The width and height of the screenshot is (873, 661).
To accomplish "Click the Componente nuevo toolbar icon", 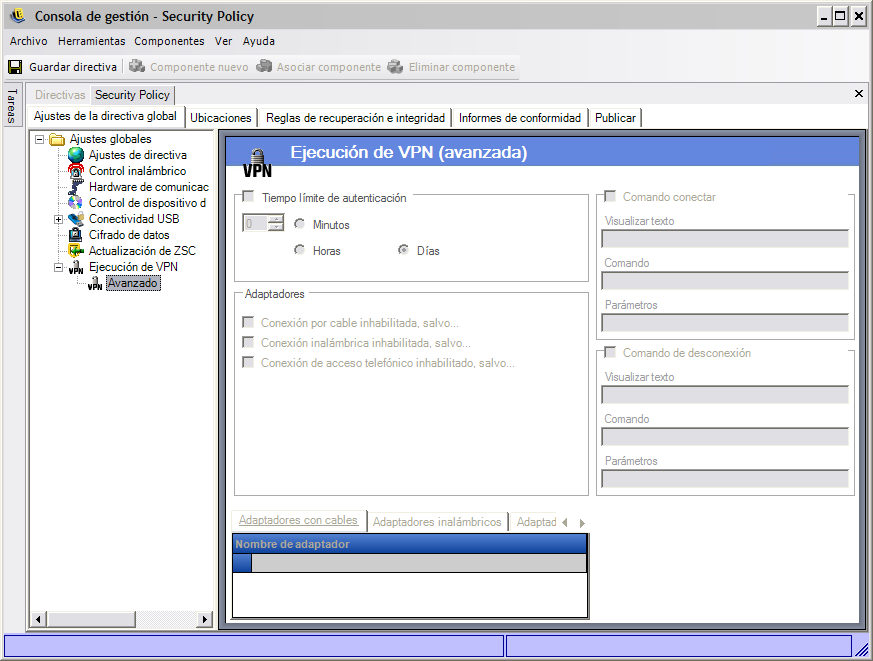I will [137, 67].
